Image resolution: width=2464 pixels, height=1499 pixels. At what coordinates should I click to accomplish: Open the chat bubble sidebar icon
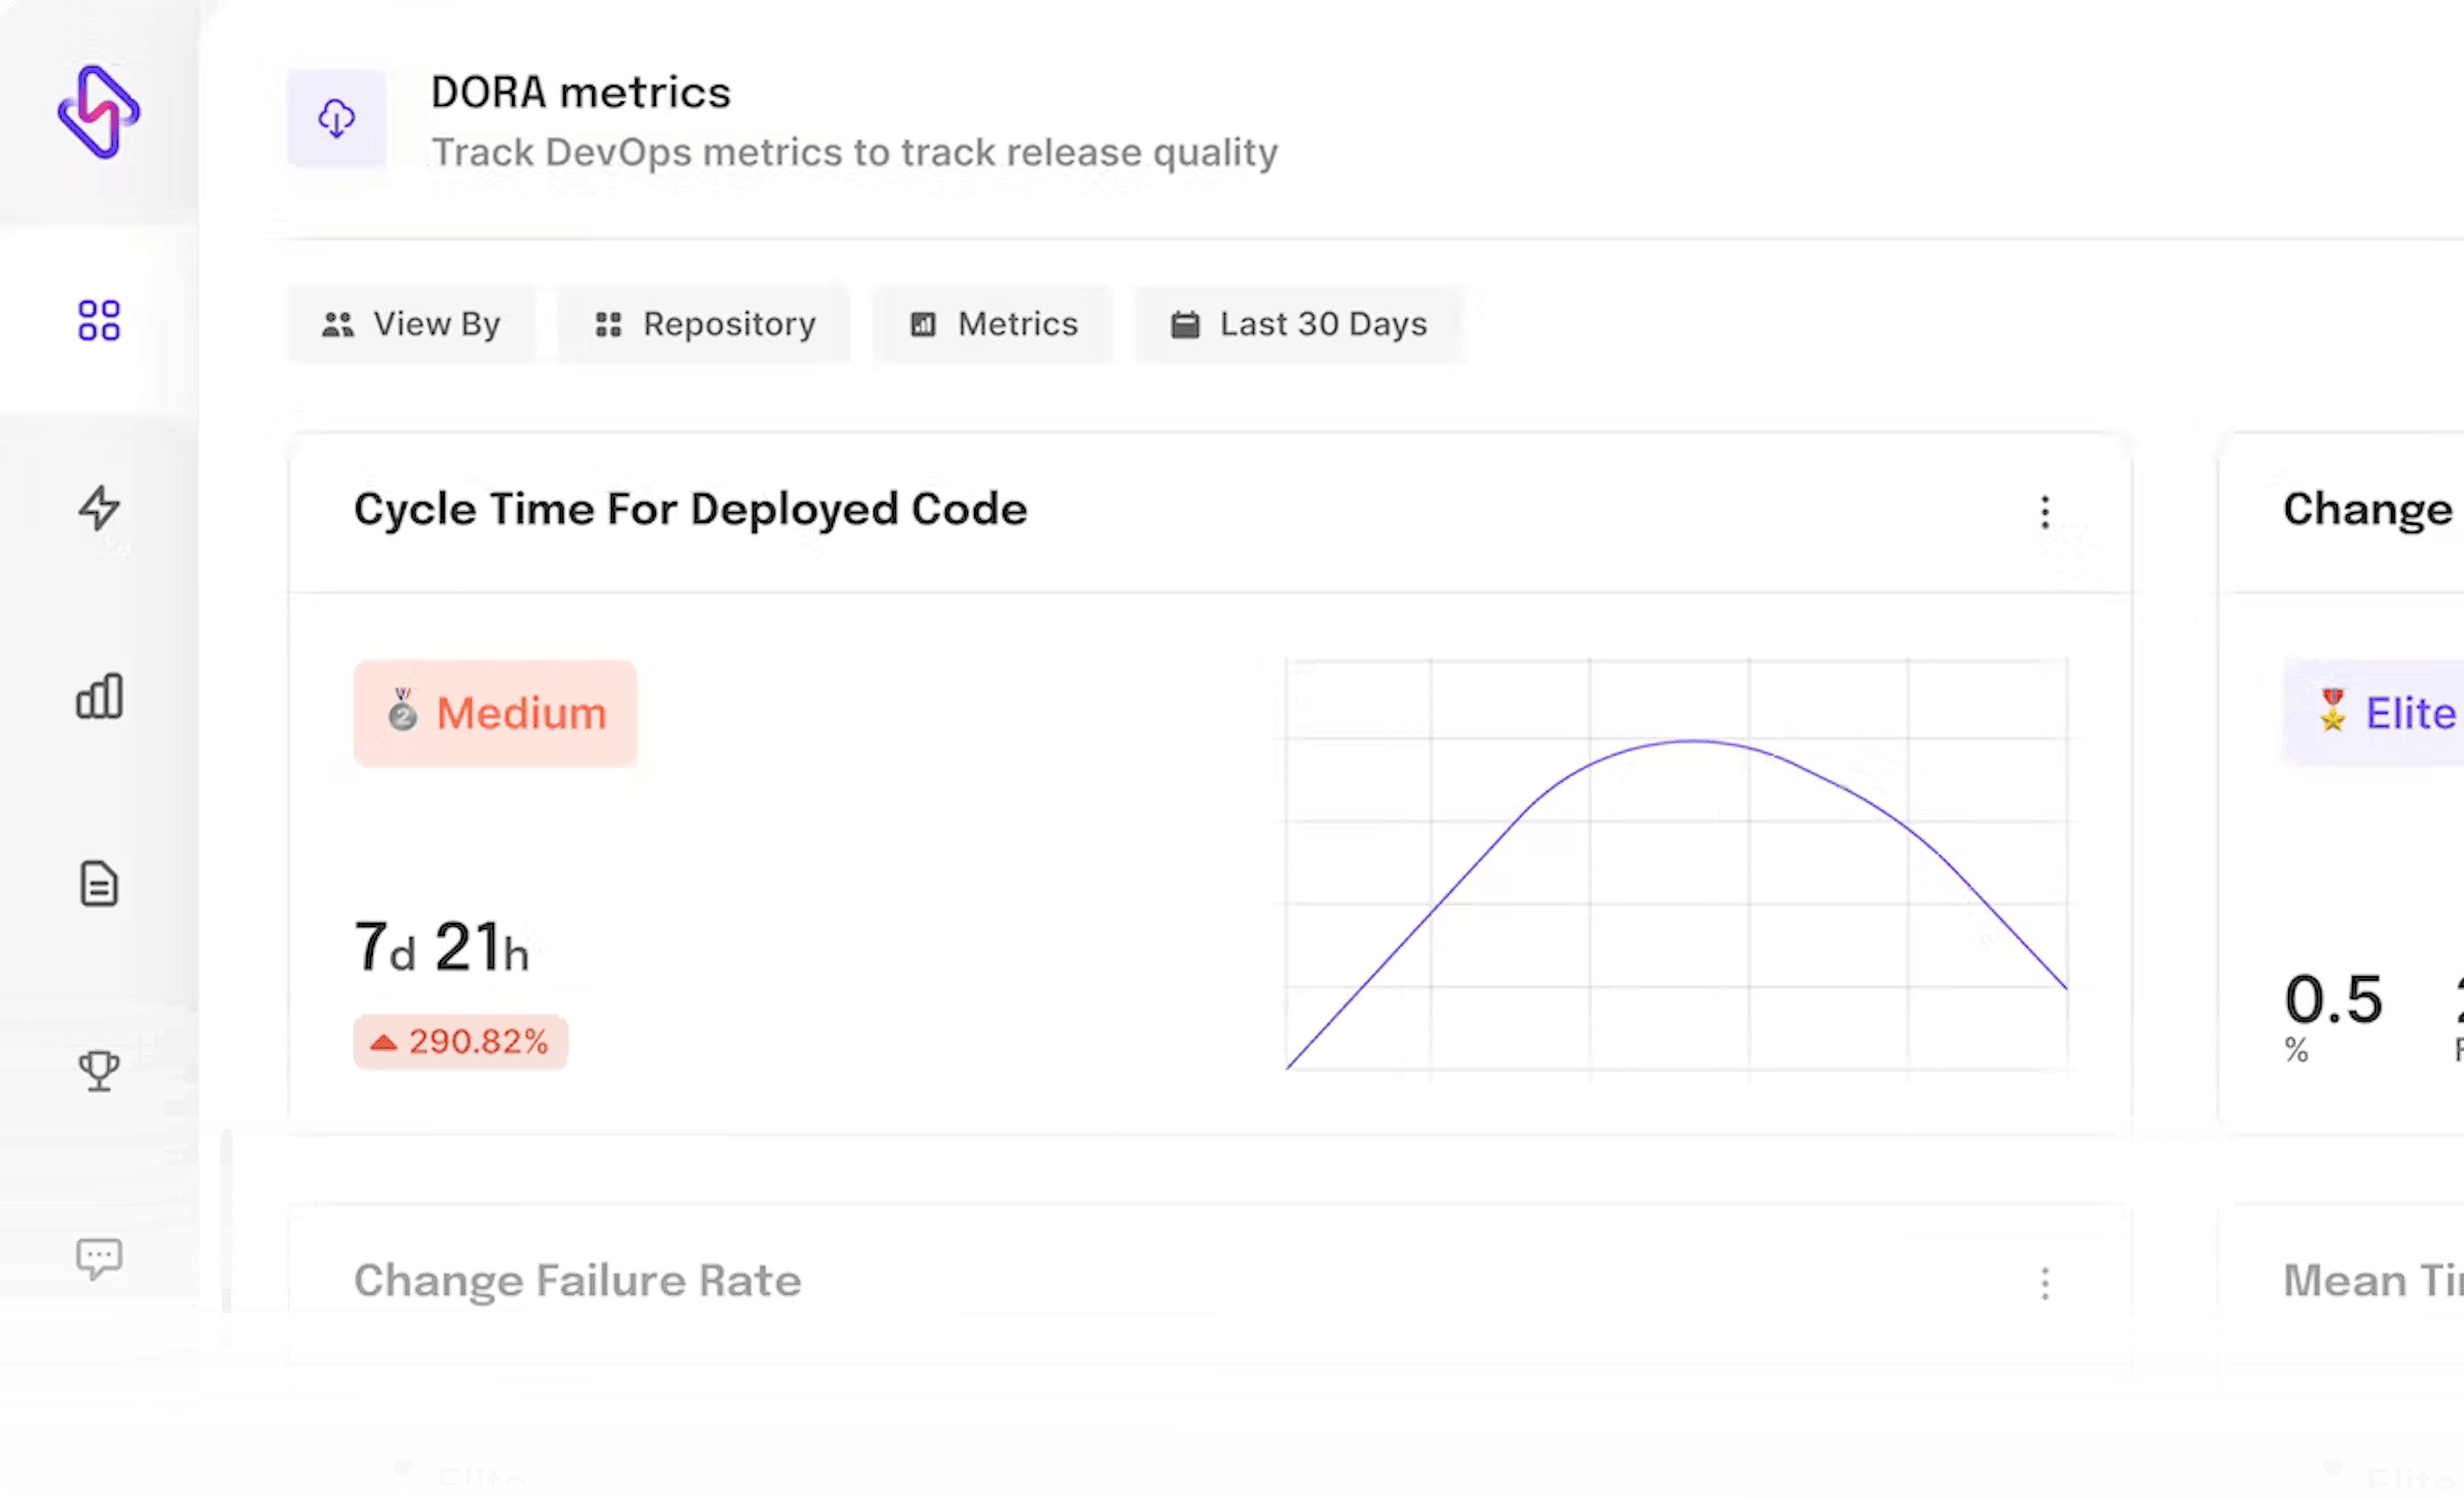click(x=99, y=1259)
